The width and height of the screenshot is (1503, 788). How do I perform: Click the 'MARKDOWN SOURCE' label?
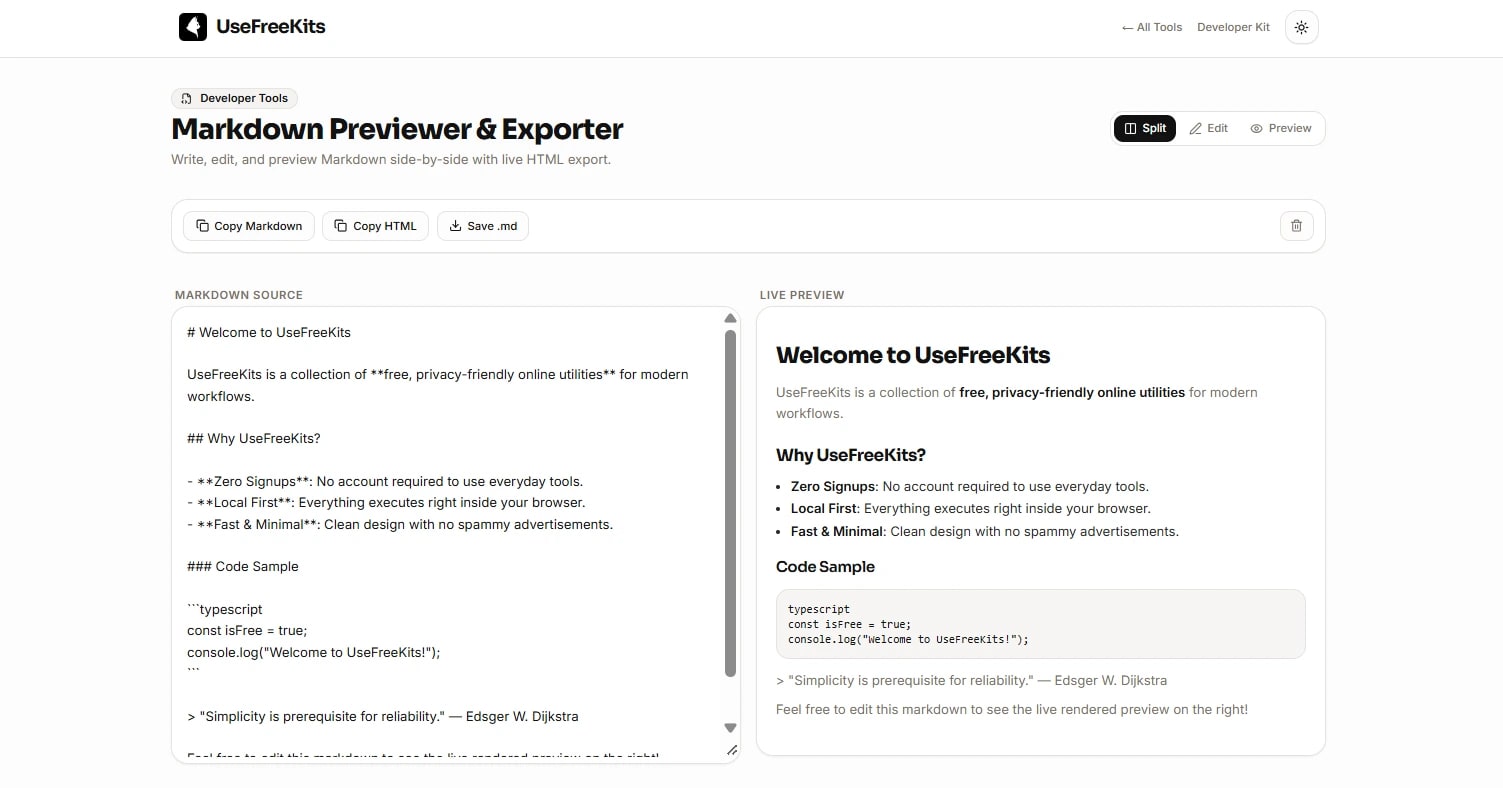(x=239, y=295)
